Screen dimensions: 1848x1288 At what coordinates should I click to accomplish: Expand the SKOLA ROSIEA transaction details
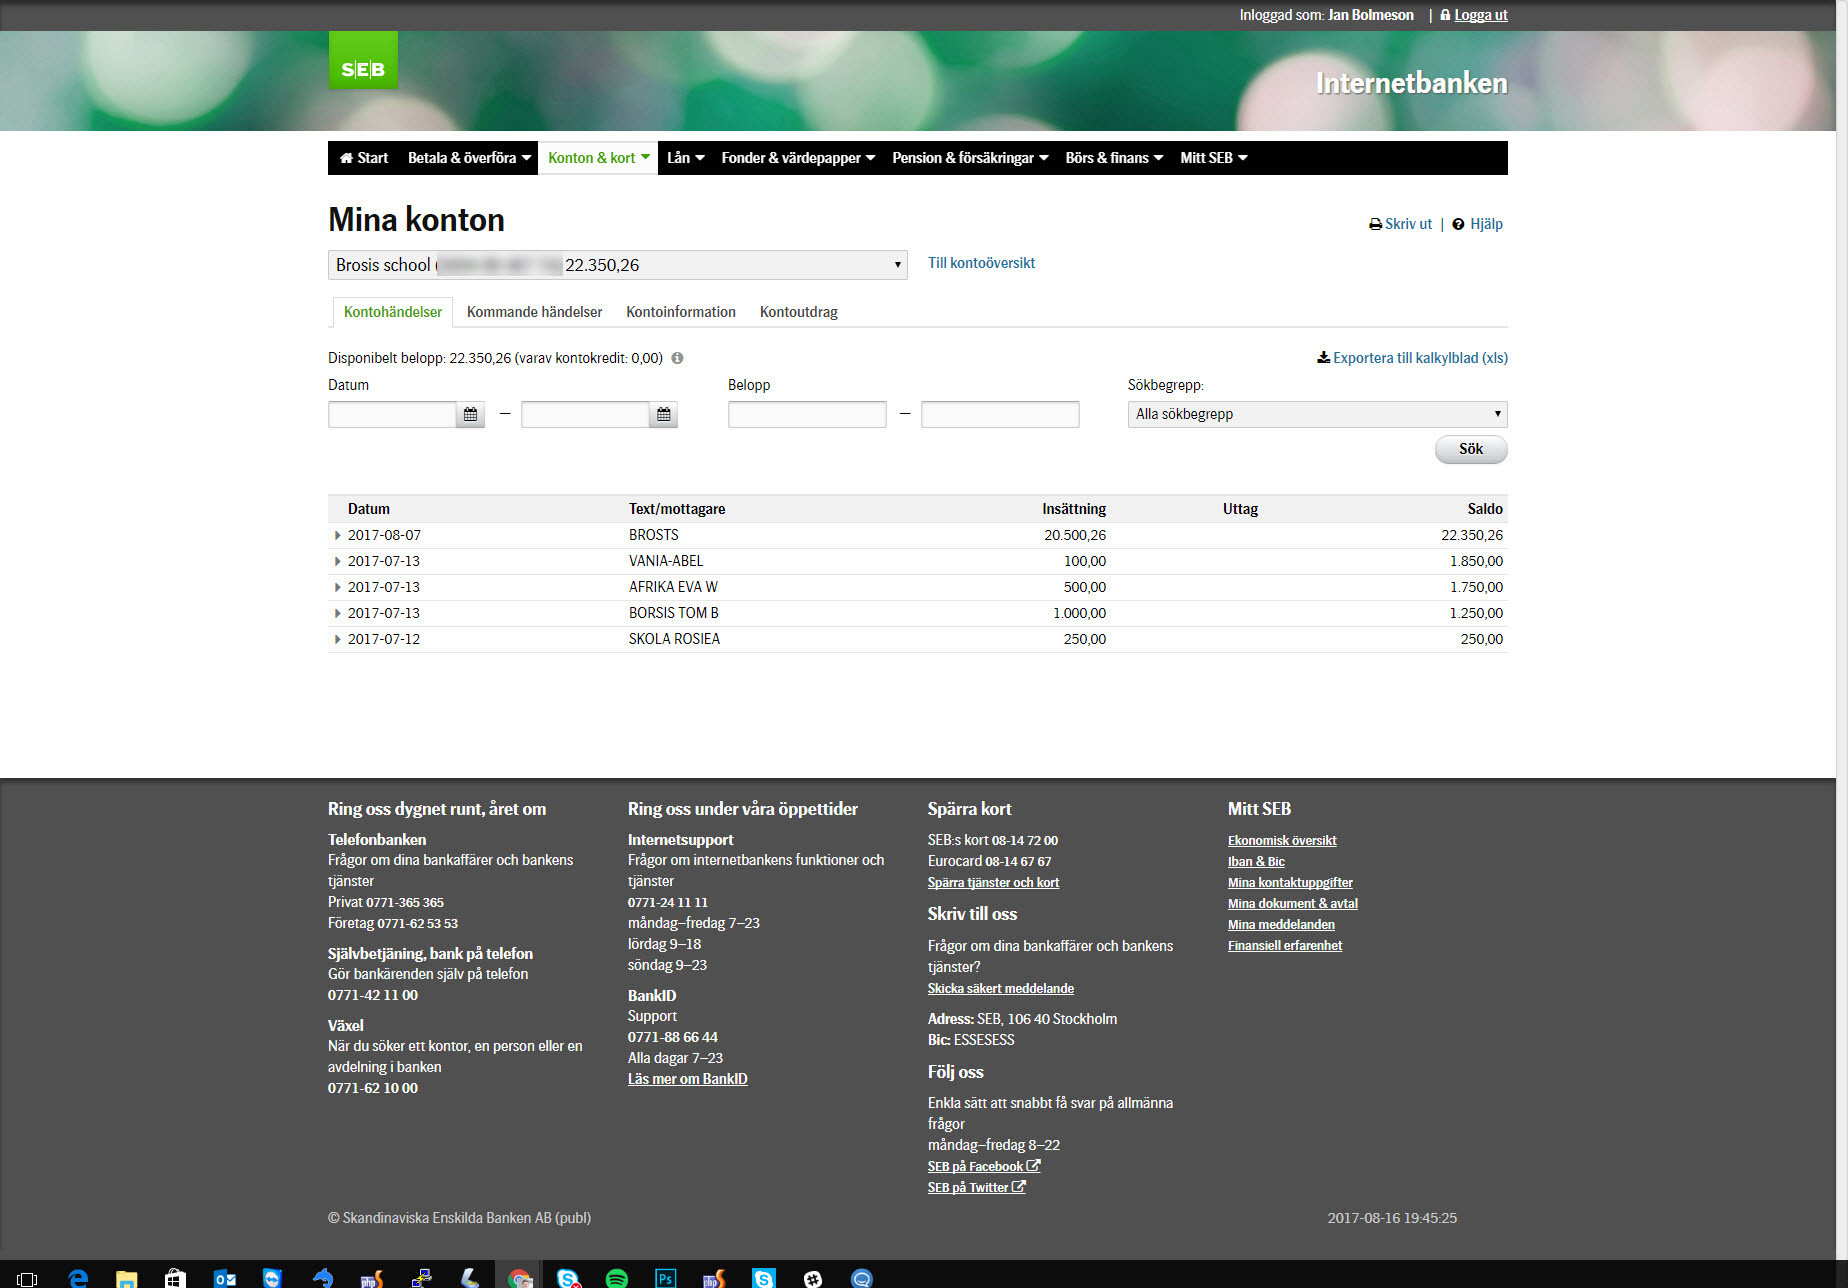point(337,640)
